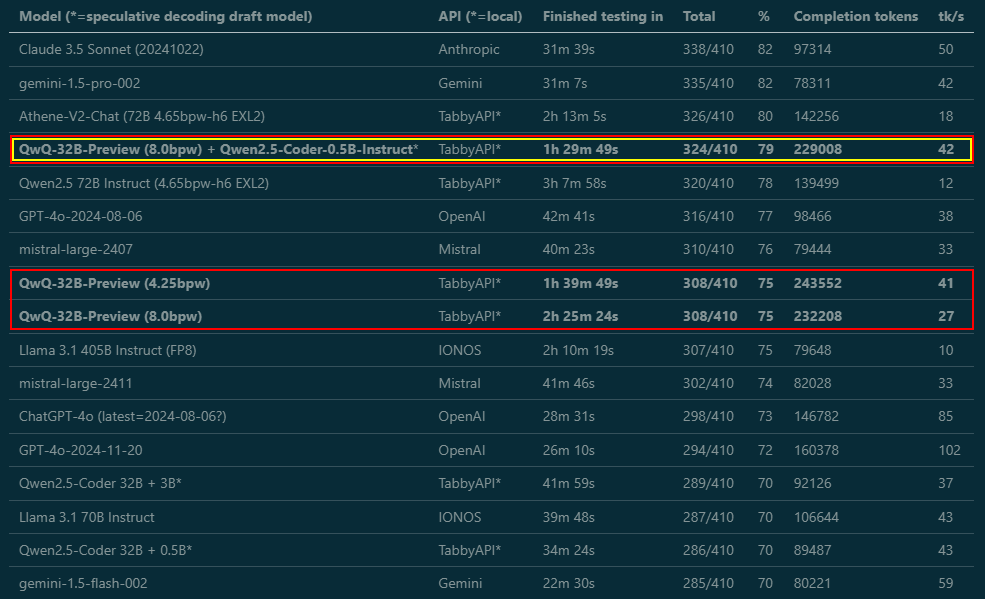Click the '320/410' total score cell

[708, 183]
